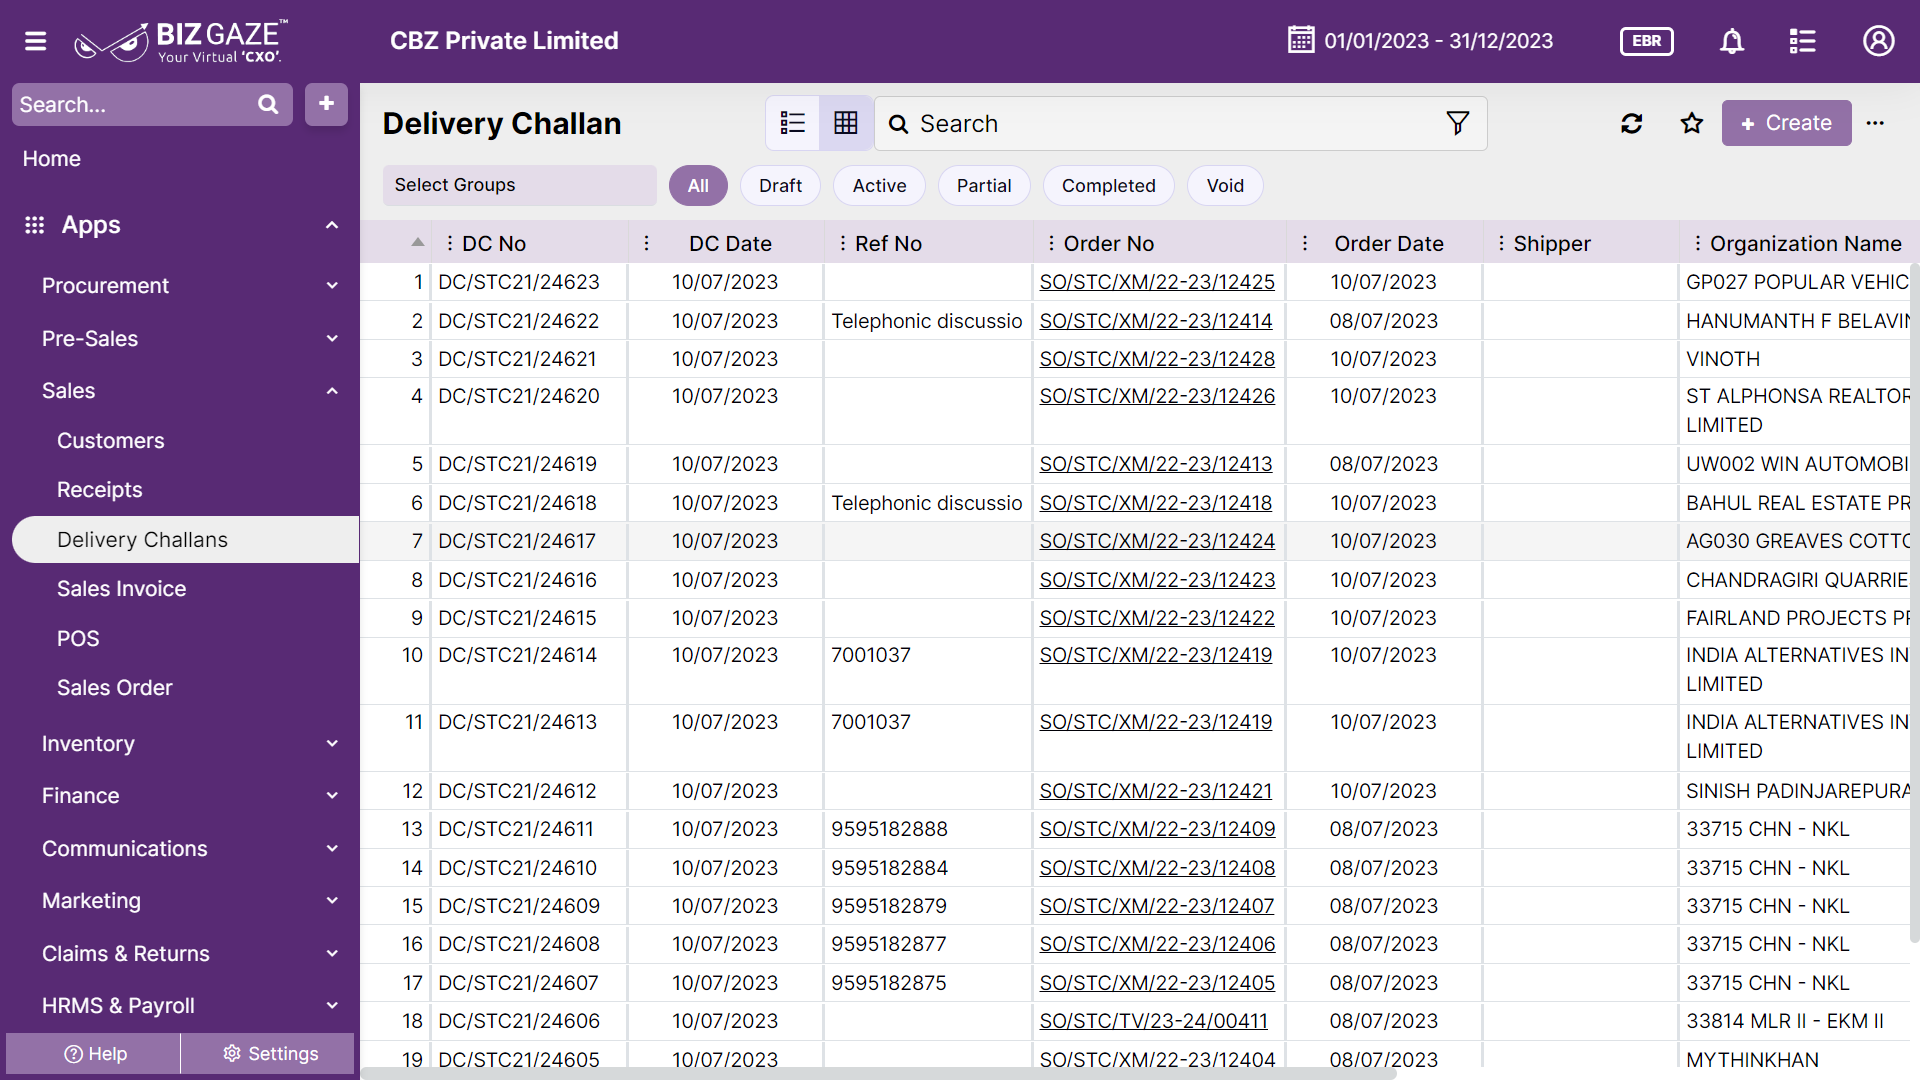Click the Create button
Screen dimensions: 1920x1080
click(x=1786, y=123)
